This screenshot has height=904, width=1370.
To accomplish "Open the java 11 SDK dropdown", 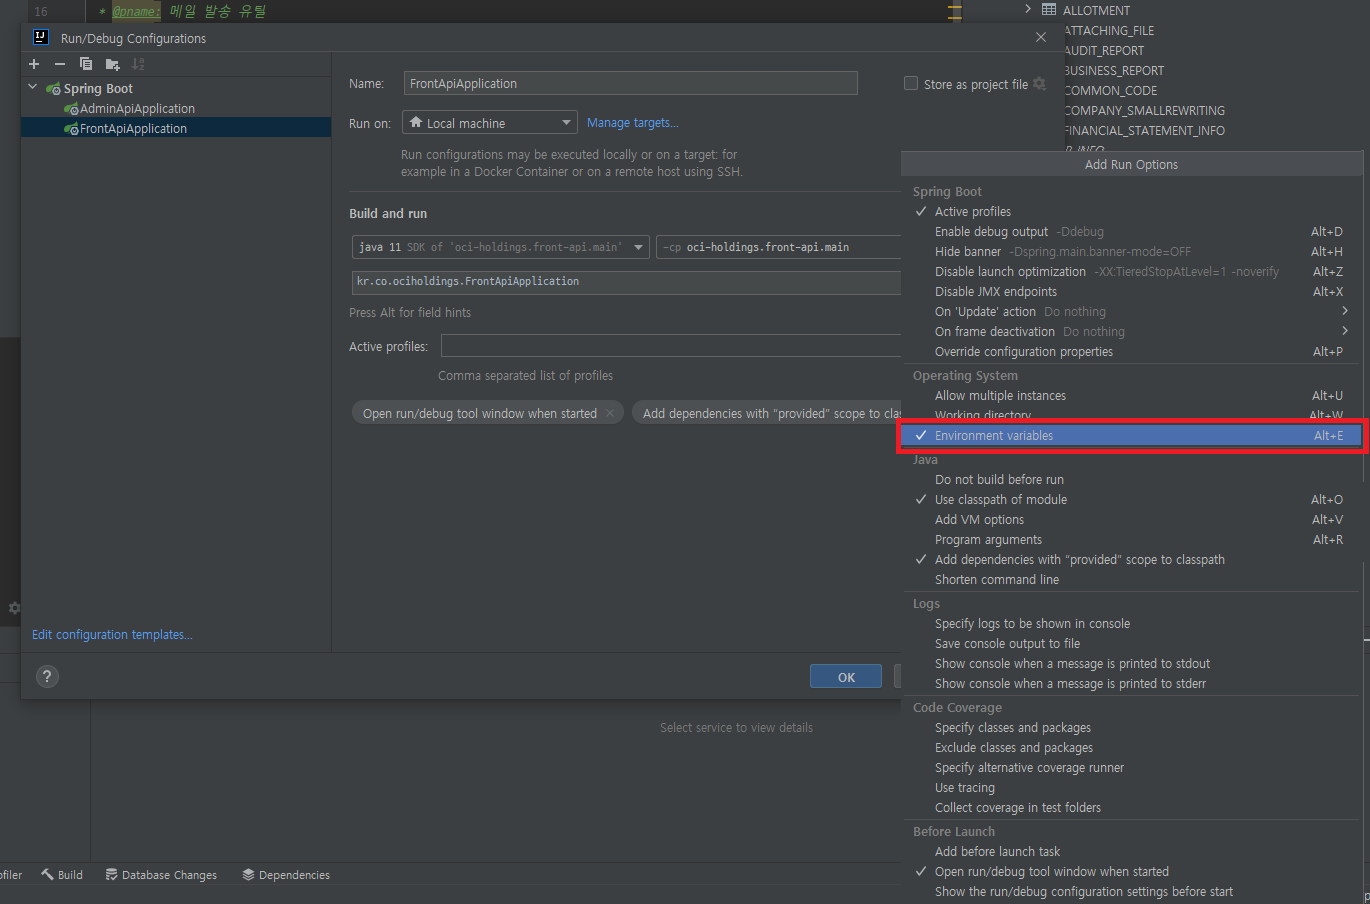I will [x=500, y=247].
